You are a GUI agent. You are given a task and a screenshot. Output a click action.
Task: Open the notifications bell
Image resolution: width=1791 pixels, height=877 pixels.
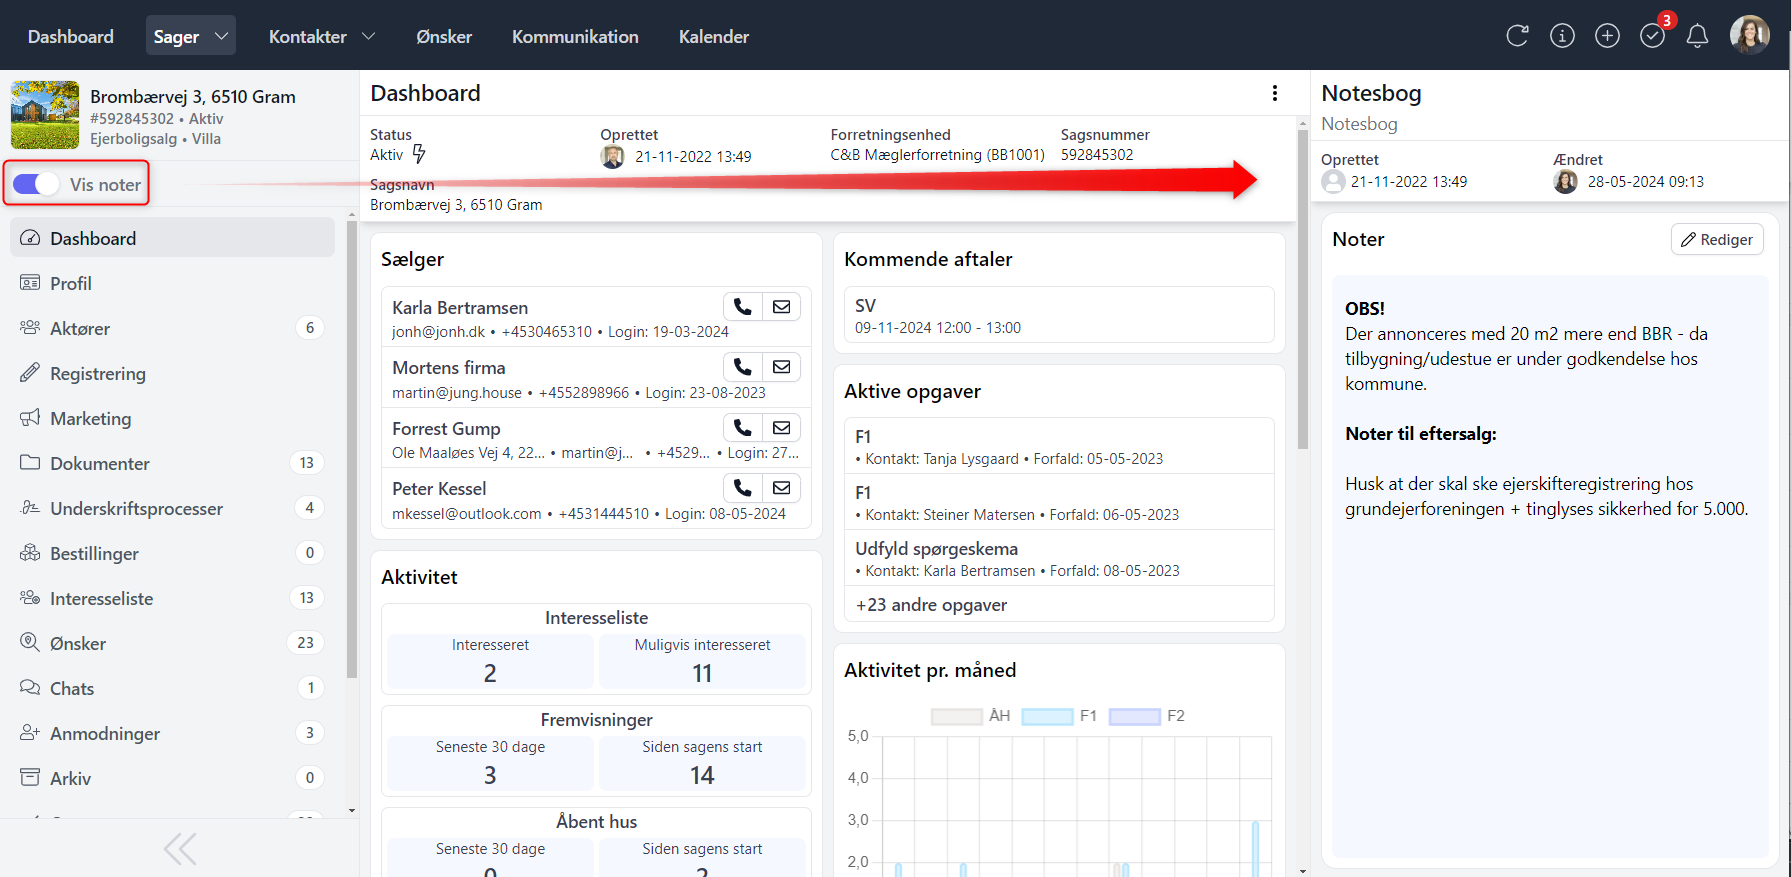click(1697, 37)
